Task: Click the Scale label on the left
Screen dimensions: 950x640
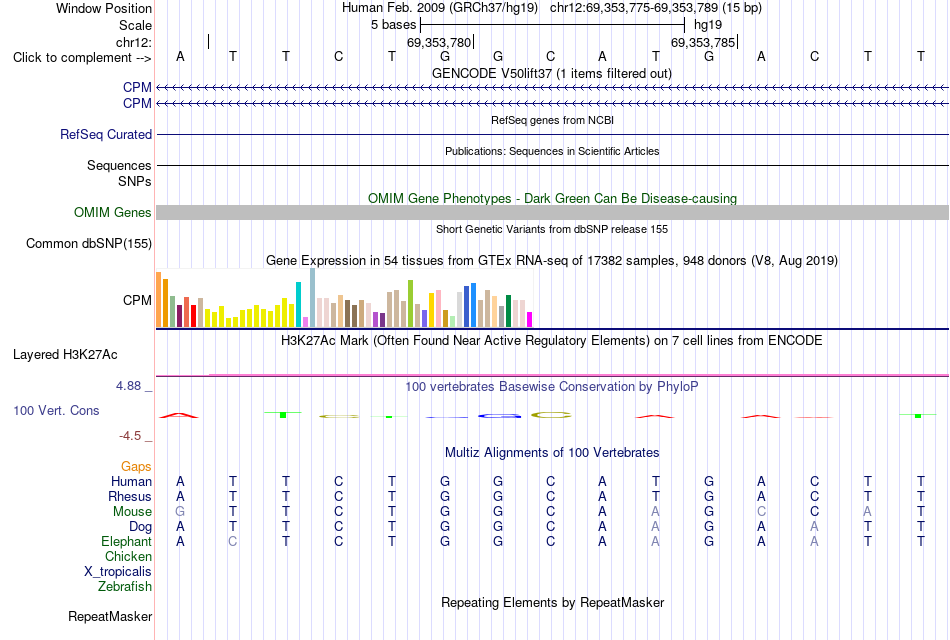Action: (x=135, y=25)
